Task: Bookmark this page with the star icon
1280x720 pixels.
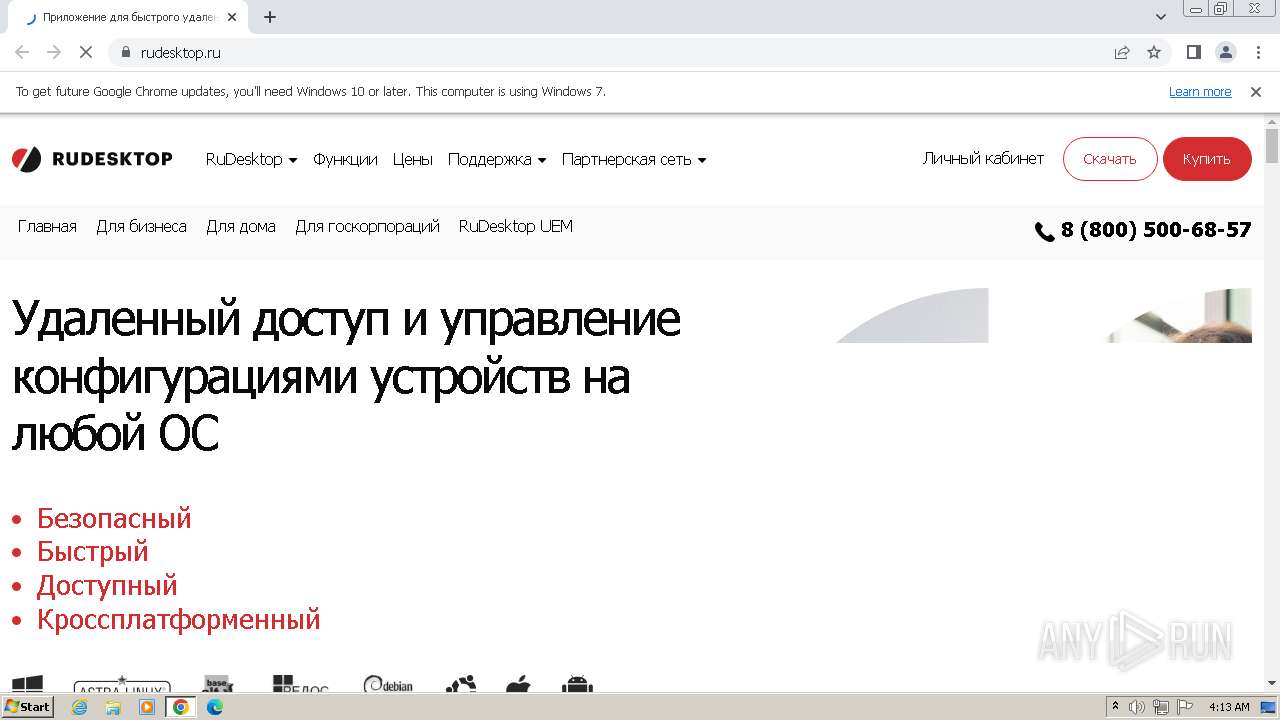Action: click(x=1154, y=52)
